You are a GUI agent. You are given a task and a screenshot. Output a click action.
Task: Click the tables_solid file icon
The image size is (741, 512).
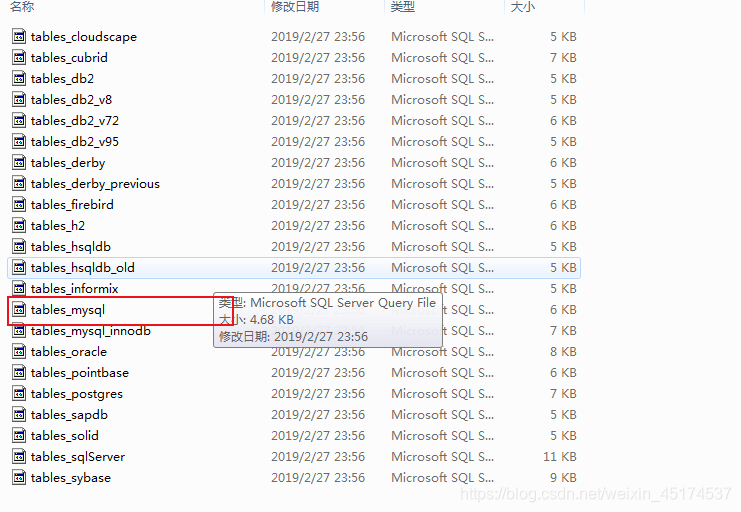pyautogui.click(x=19, y=435)
